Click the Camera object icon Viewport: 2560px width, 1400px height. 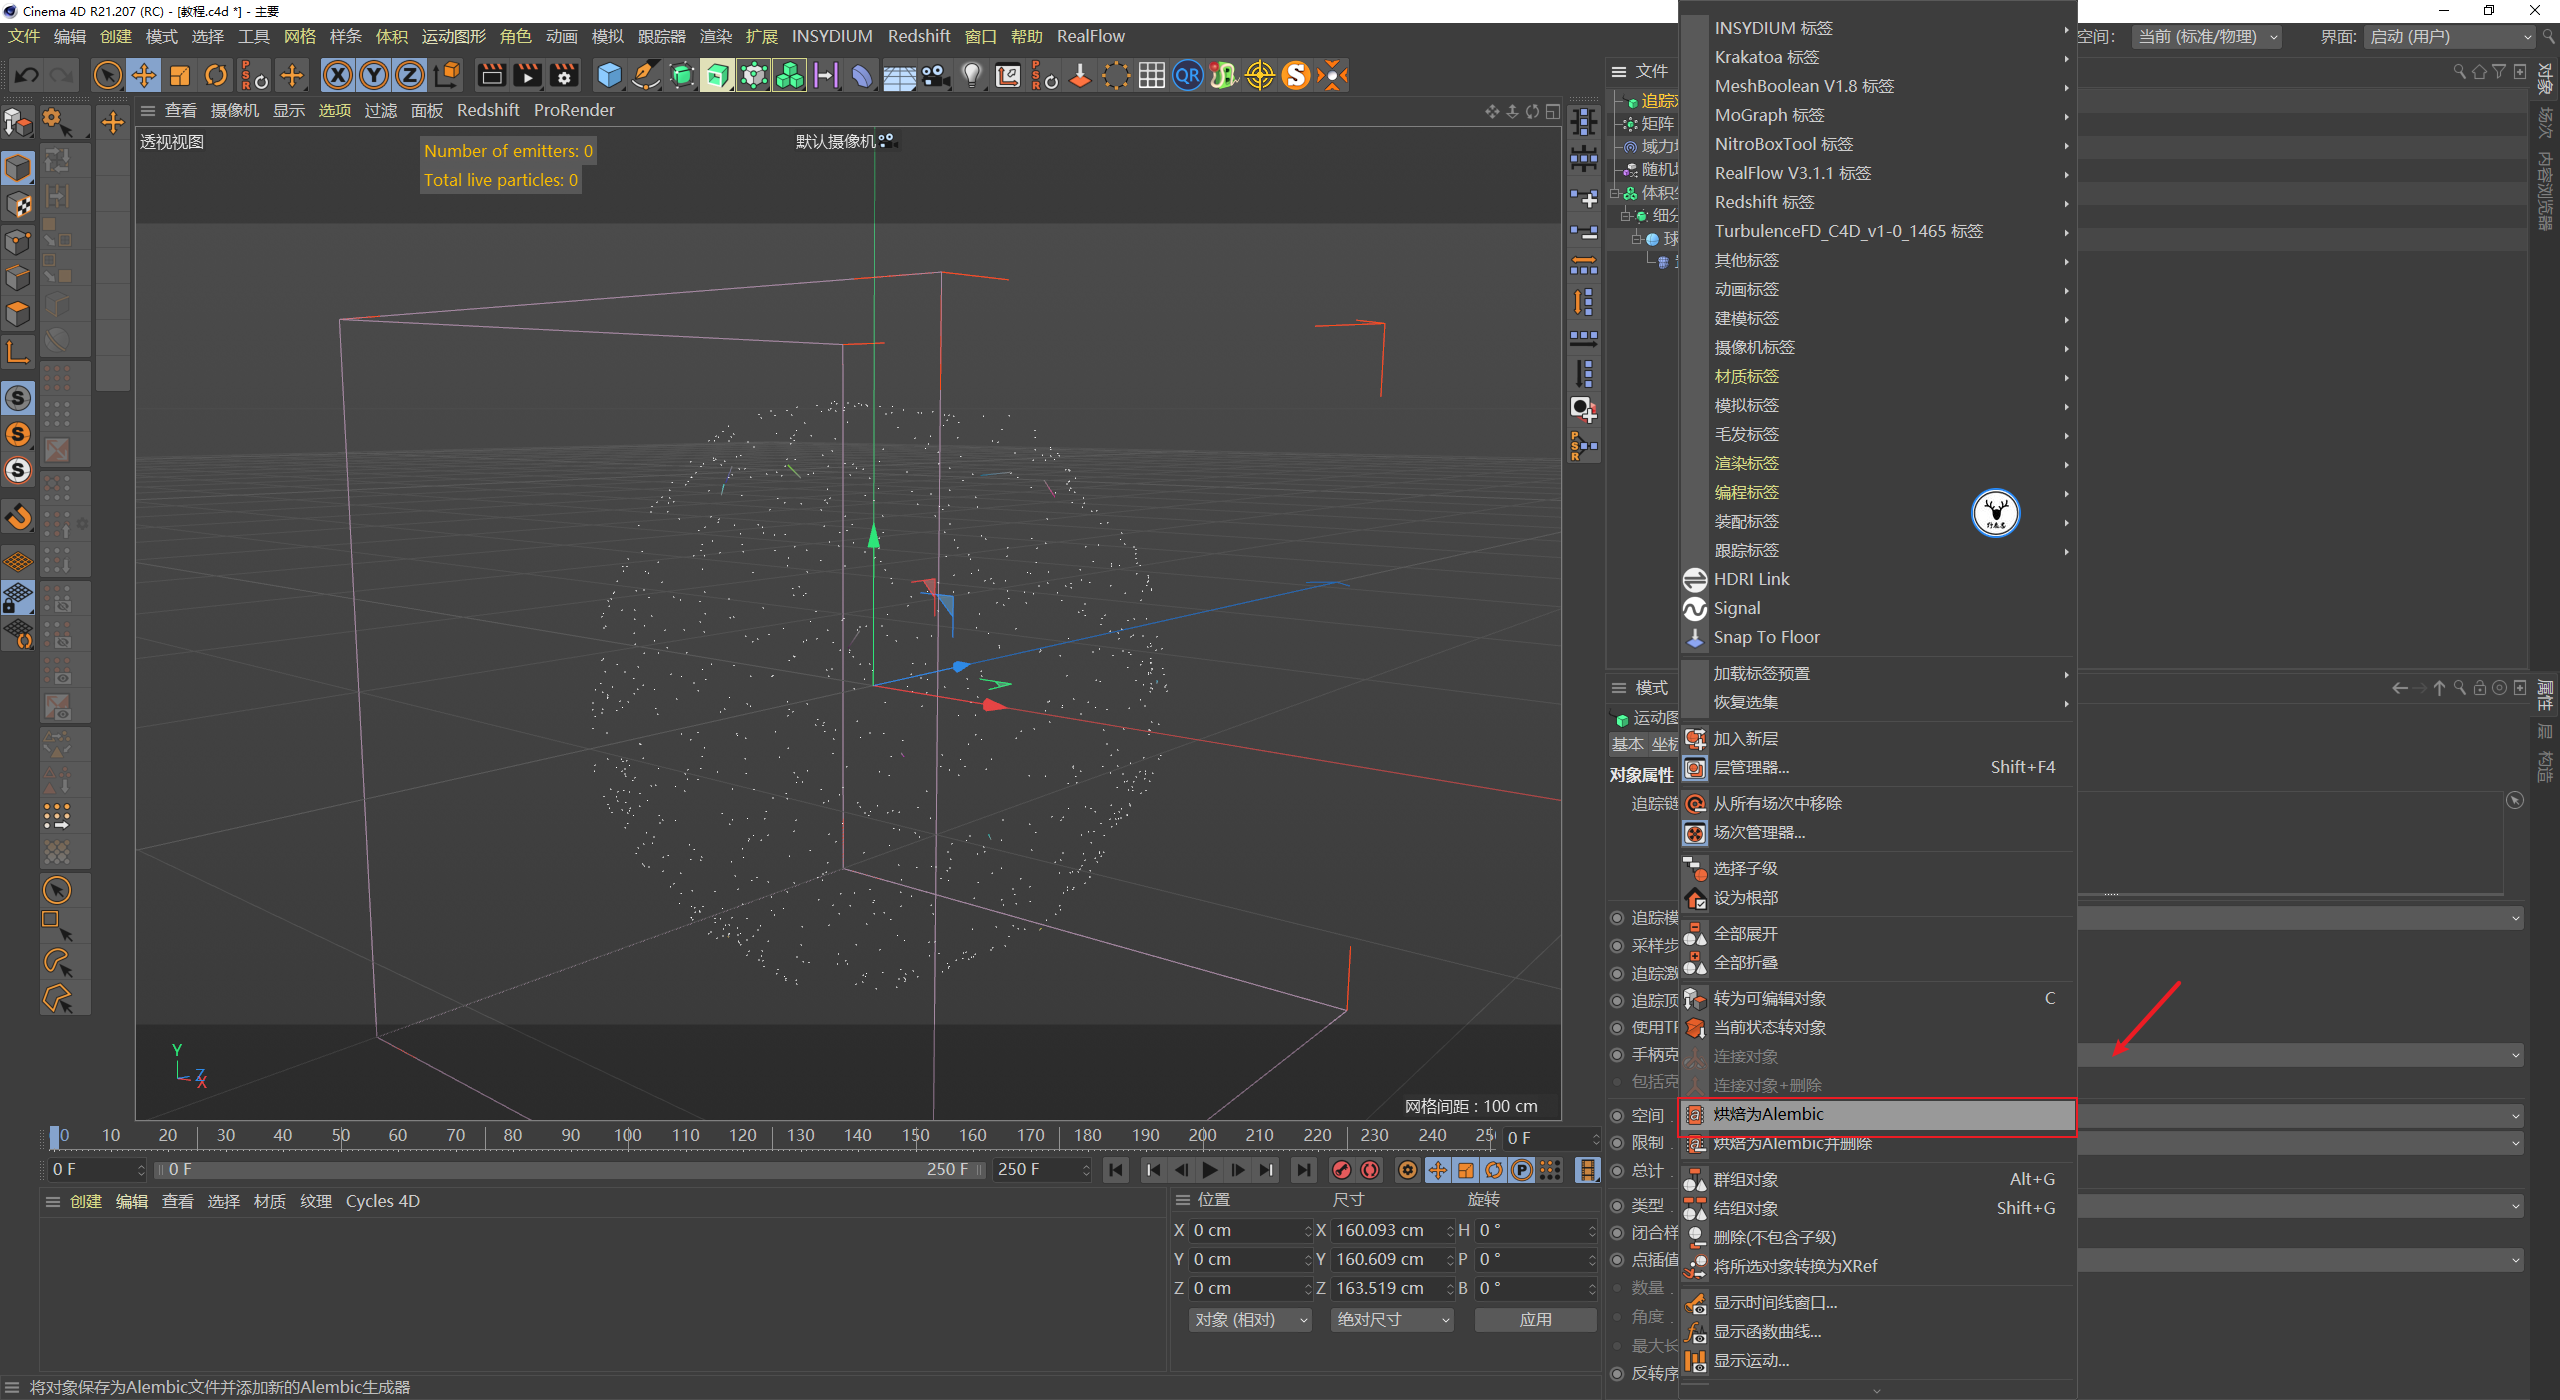[x=935, y=75]
